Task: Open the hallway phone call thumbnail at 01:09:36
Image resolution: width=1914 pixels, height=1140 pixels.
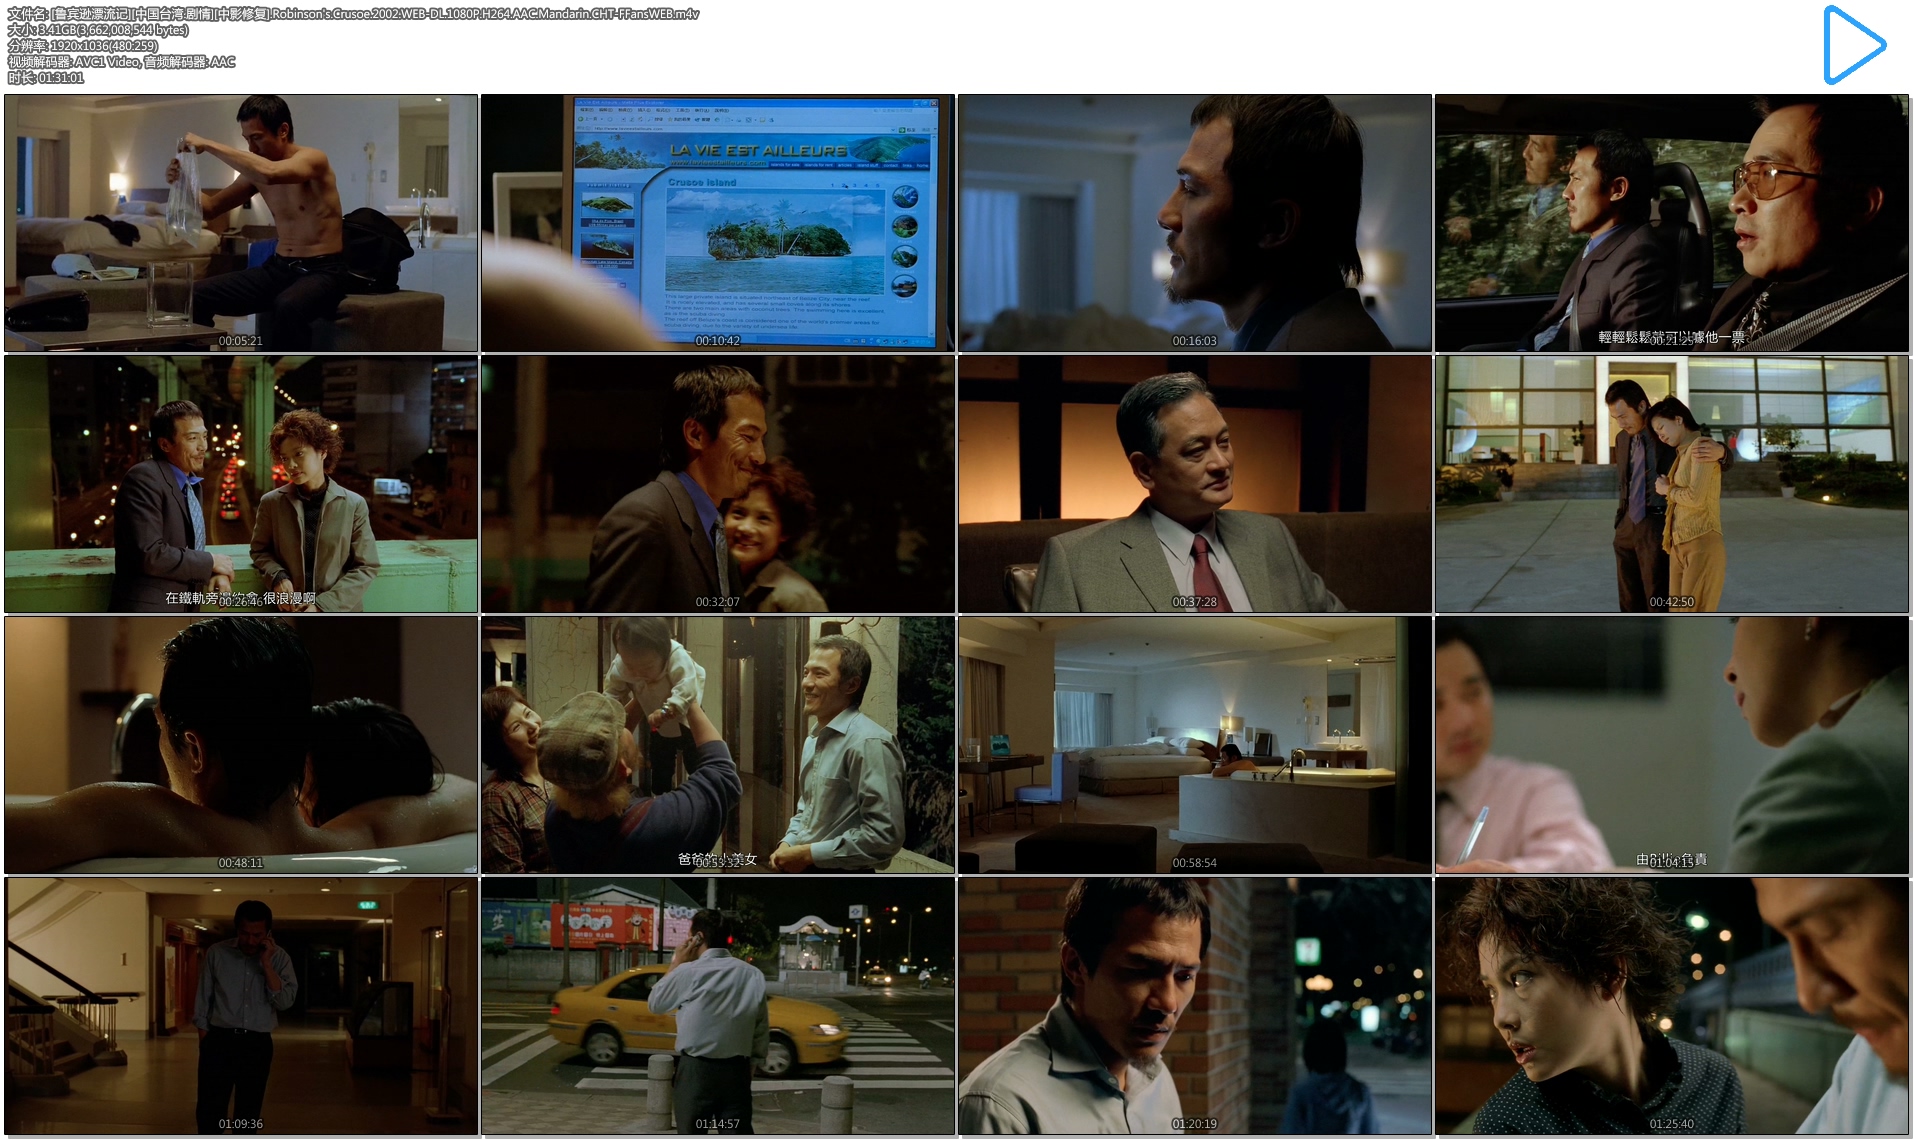Action: coord(241,1006)
